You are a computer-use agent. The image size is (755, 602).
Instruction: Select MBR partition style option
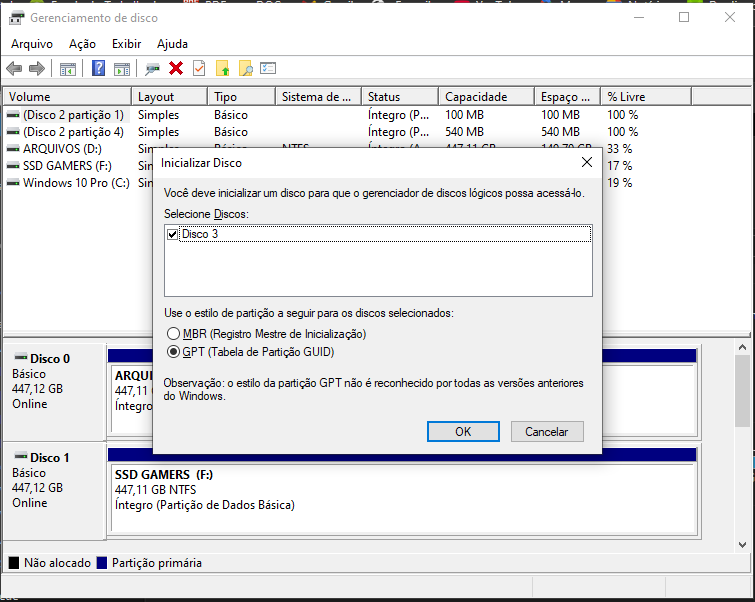tap(175, 333)
